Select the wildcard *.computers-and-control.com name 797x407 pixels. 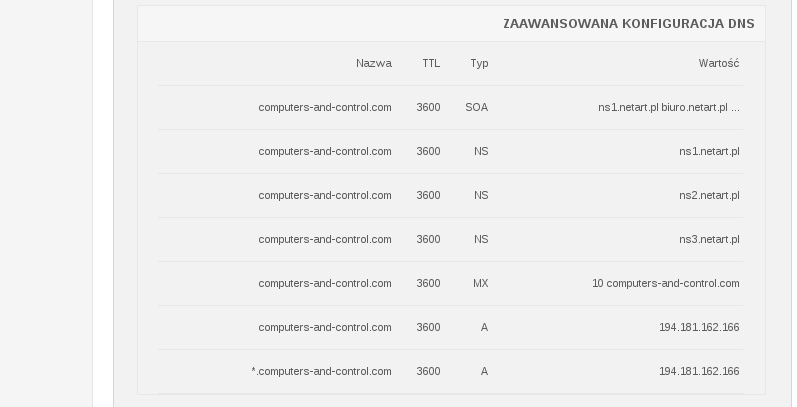[x=321, y=371]
